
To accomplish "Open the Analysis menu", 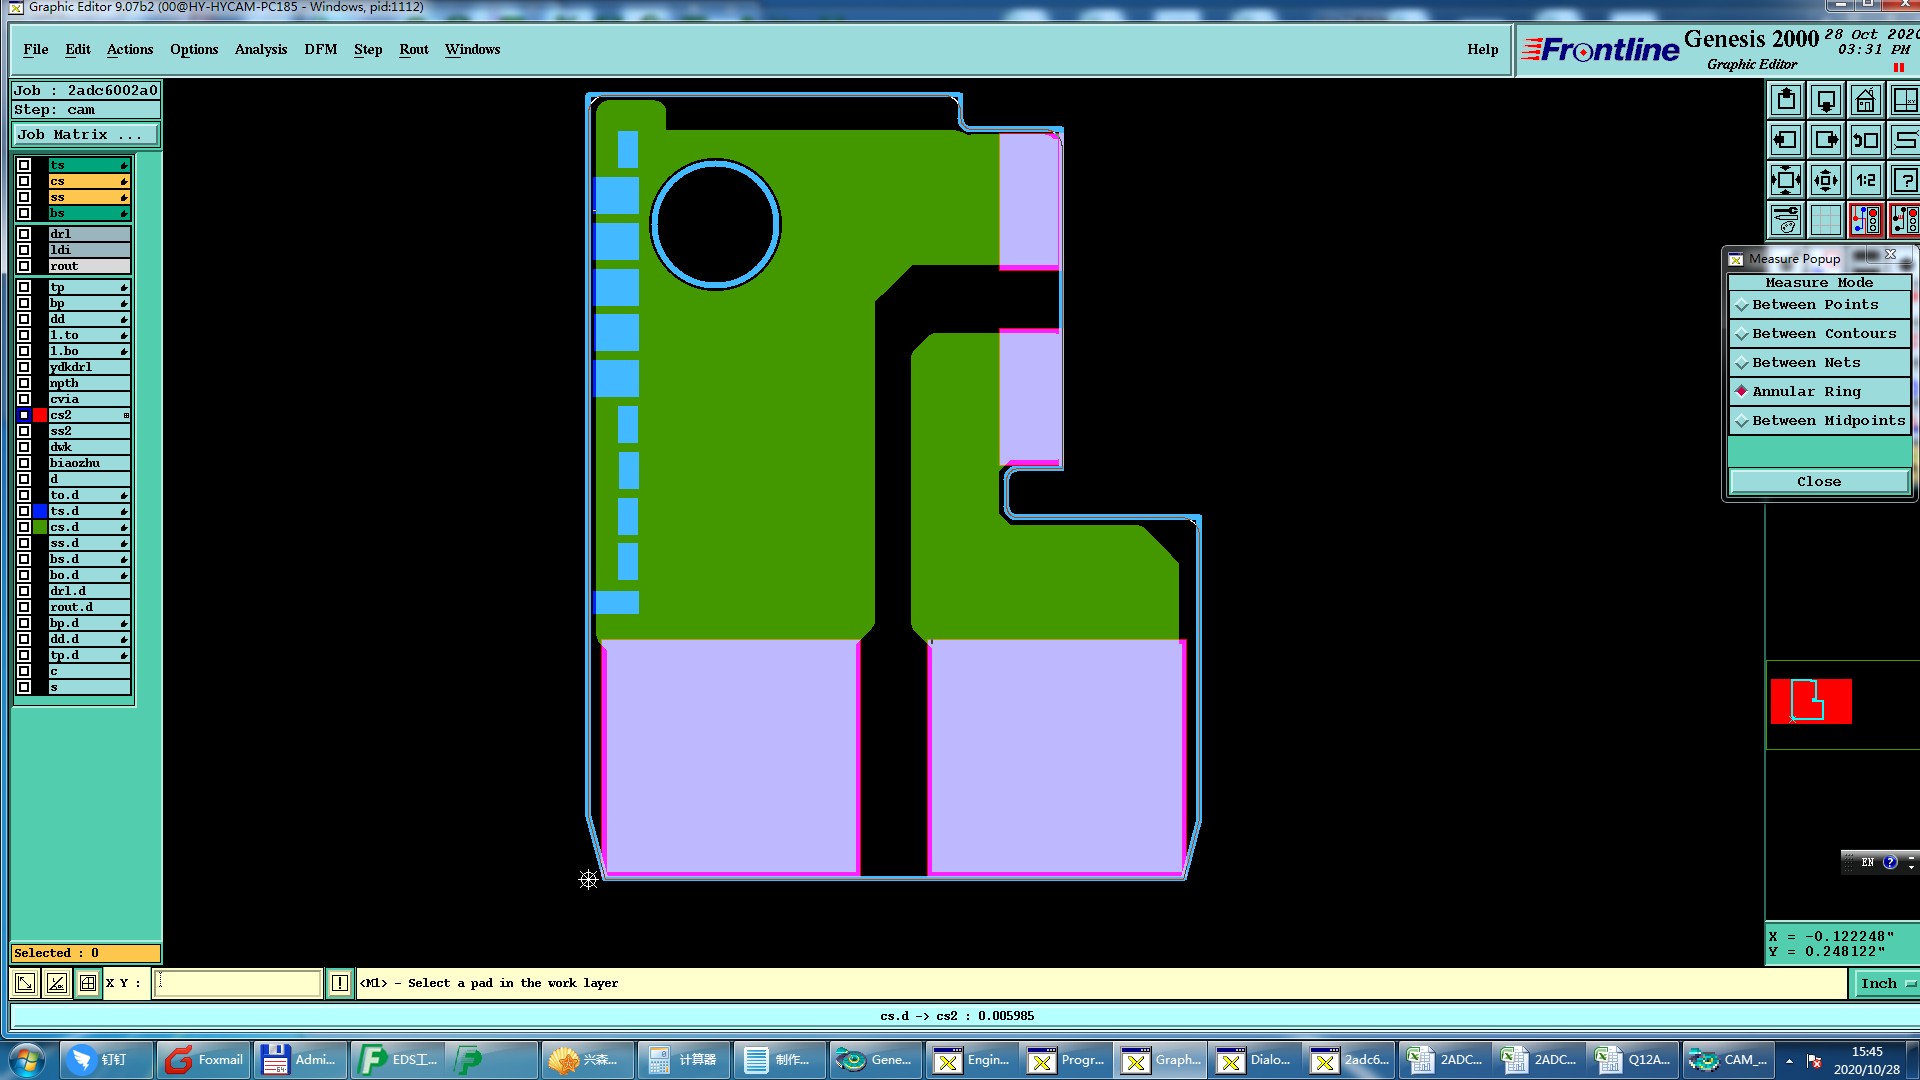I will pyautogui.click(x=260, y=49).
